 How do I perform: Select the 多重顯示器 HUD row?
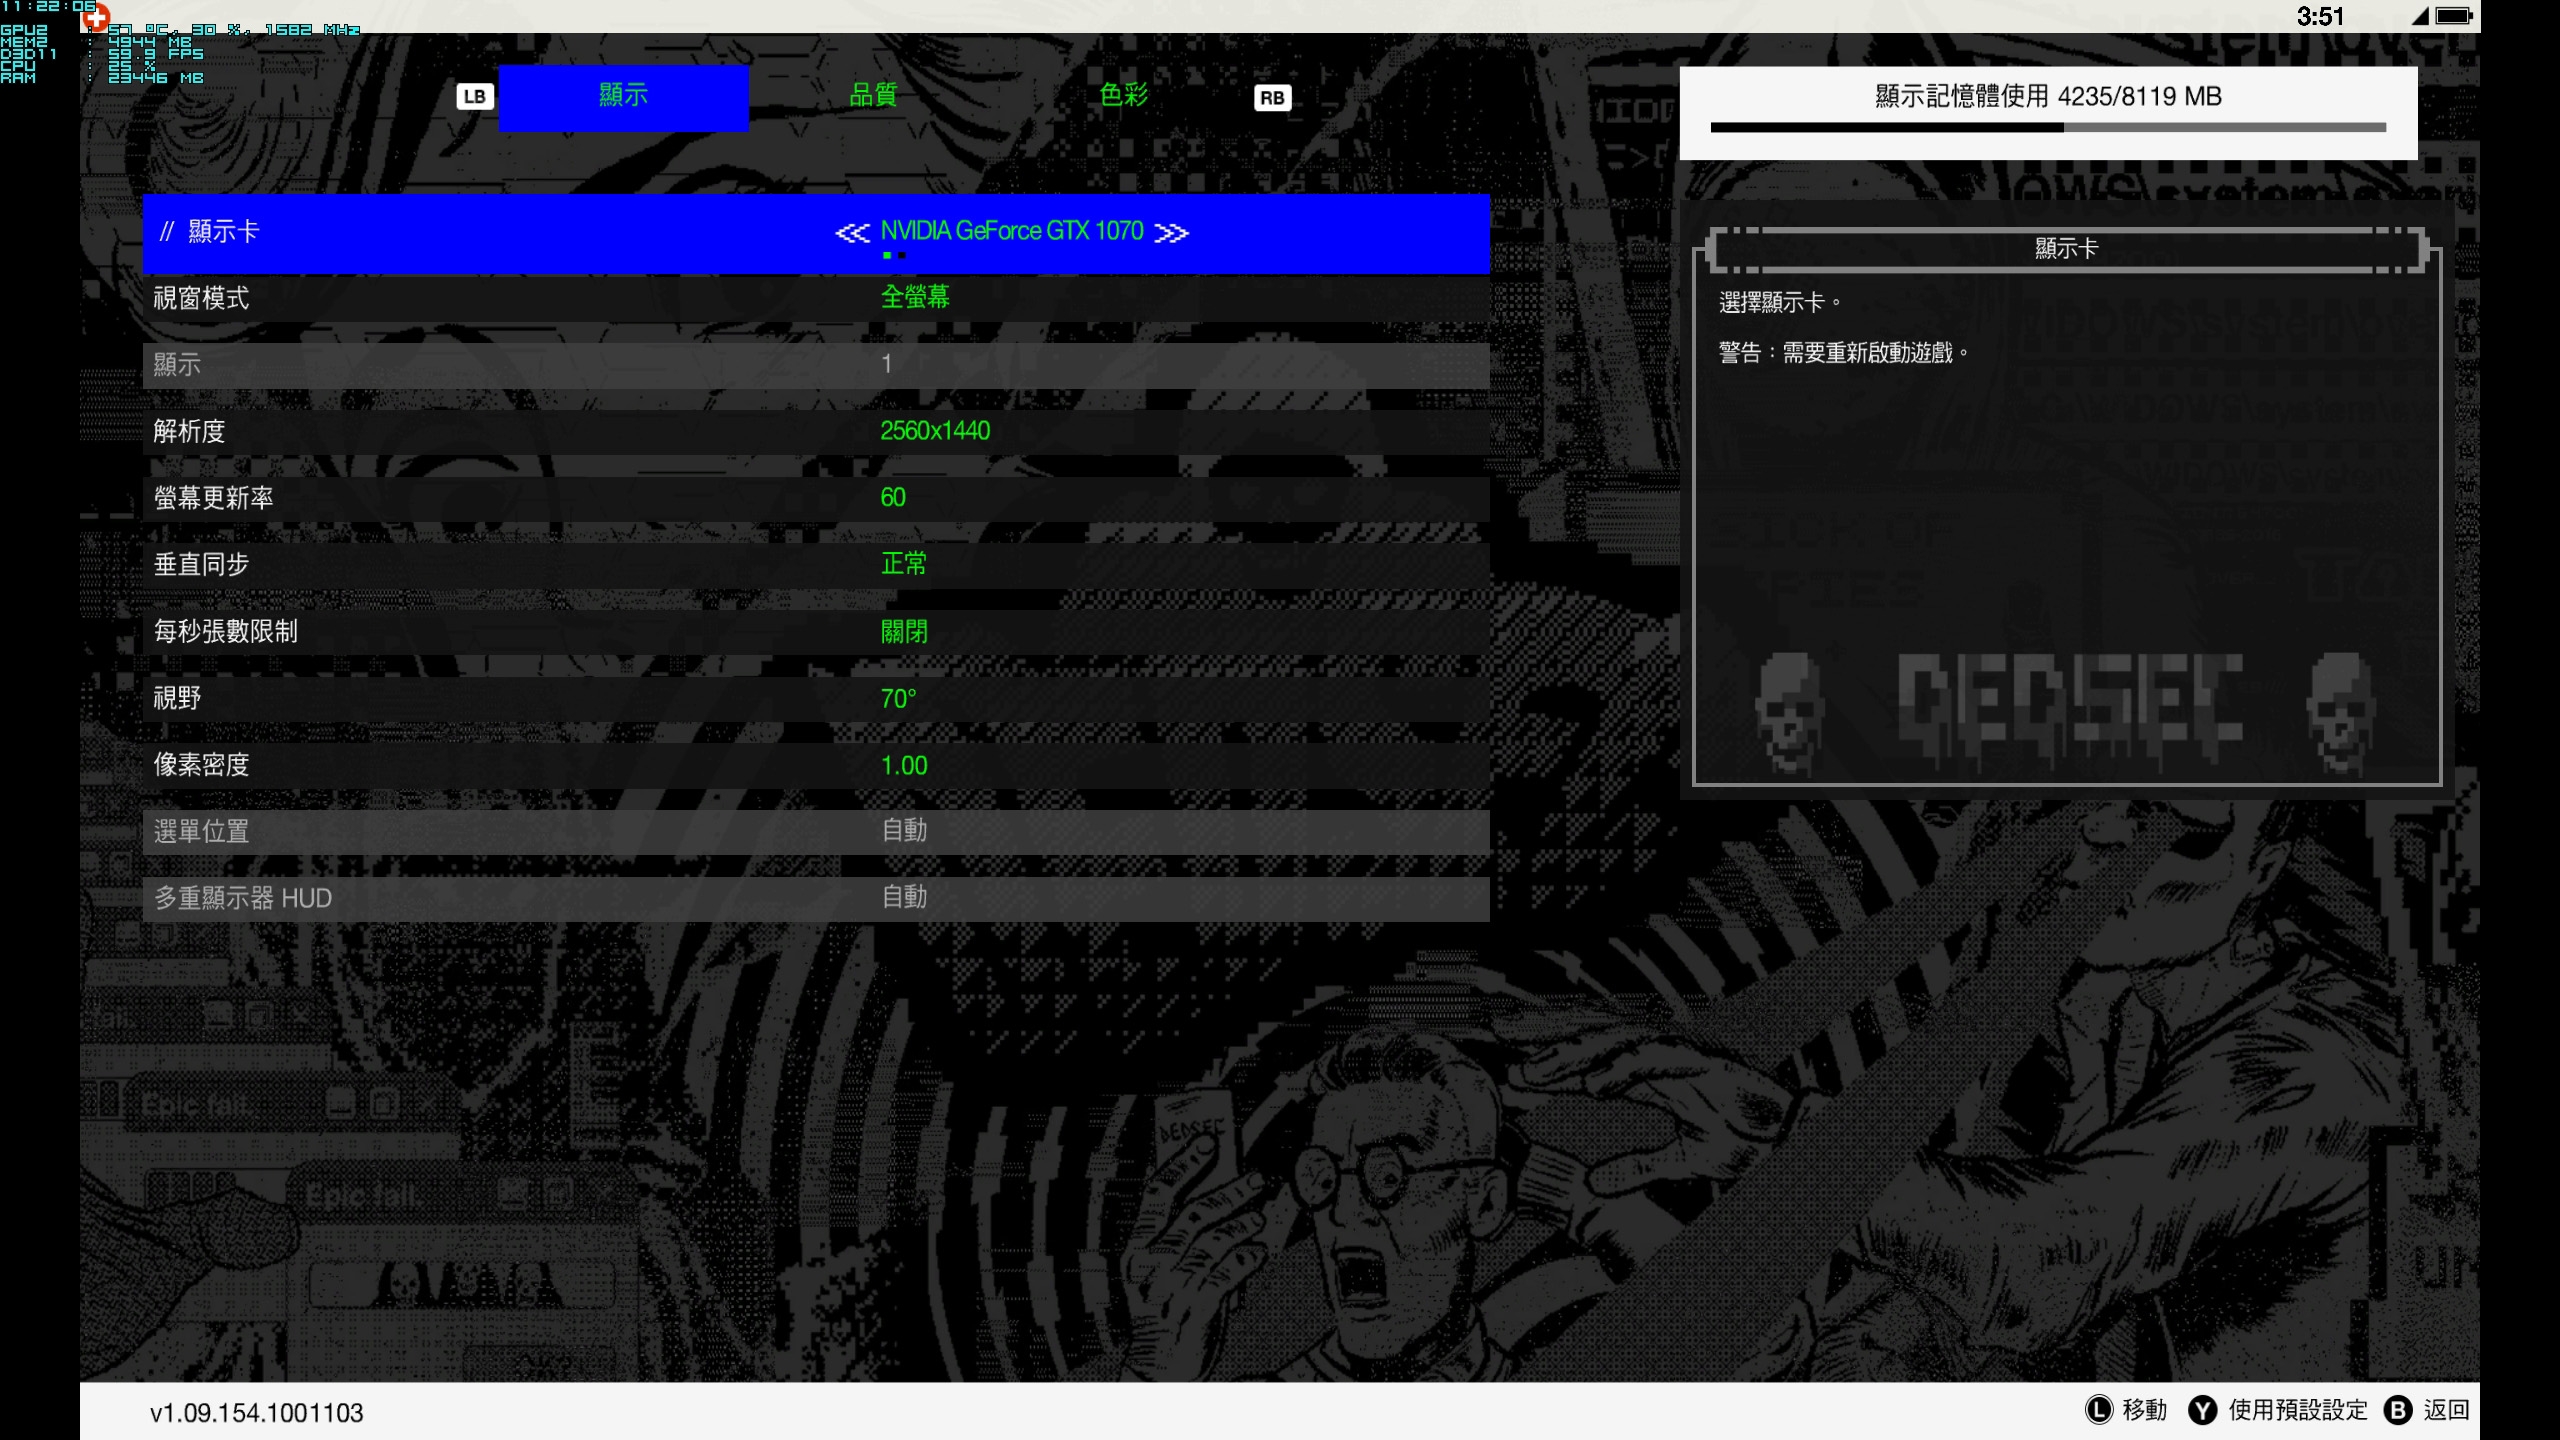[816, 898]
